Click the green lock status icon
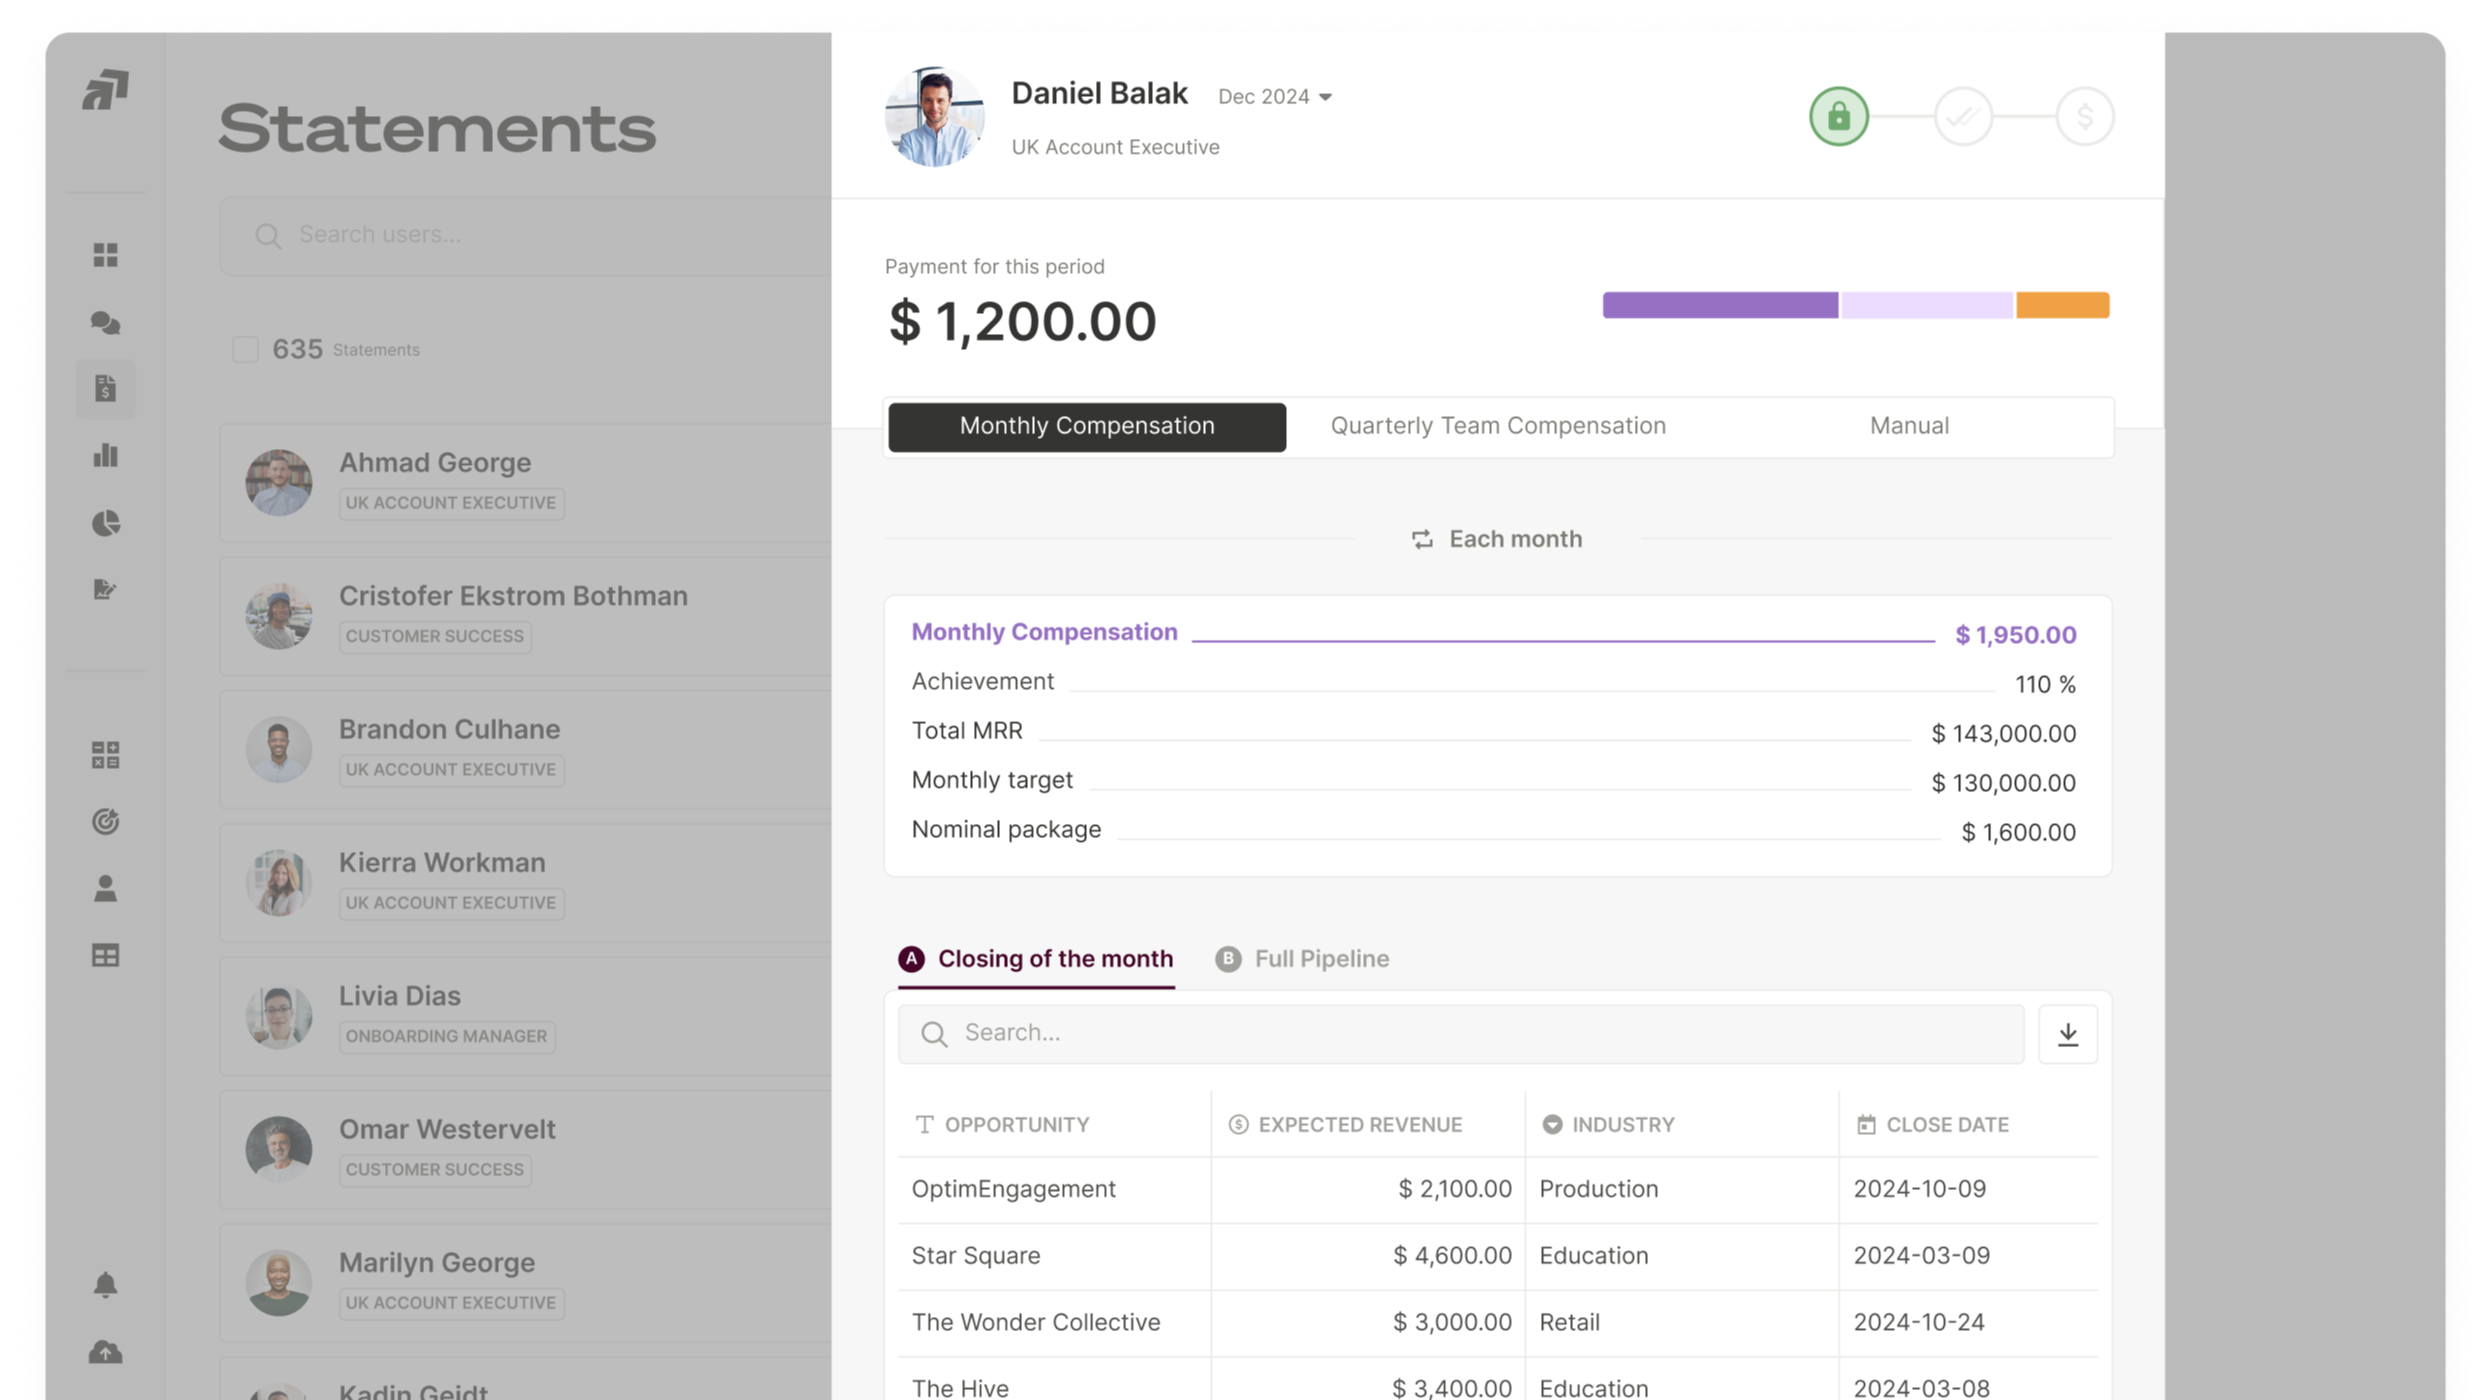2489x1400 pixels. tap(1838, 117)
